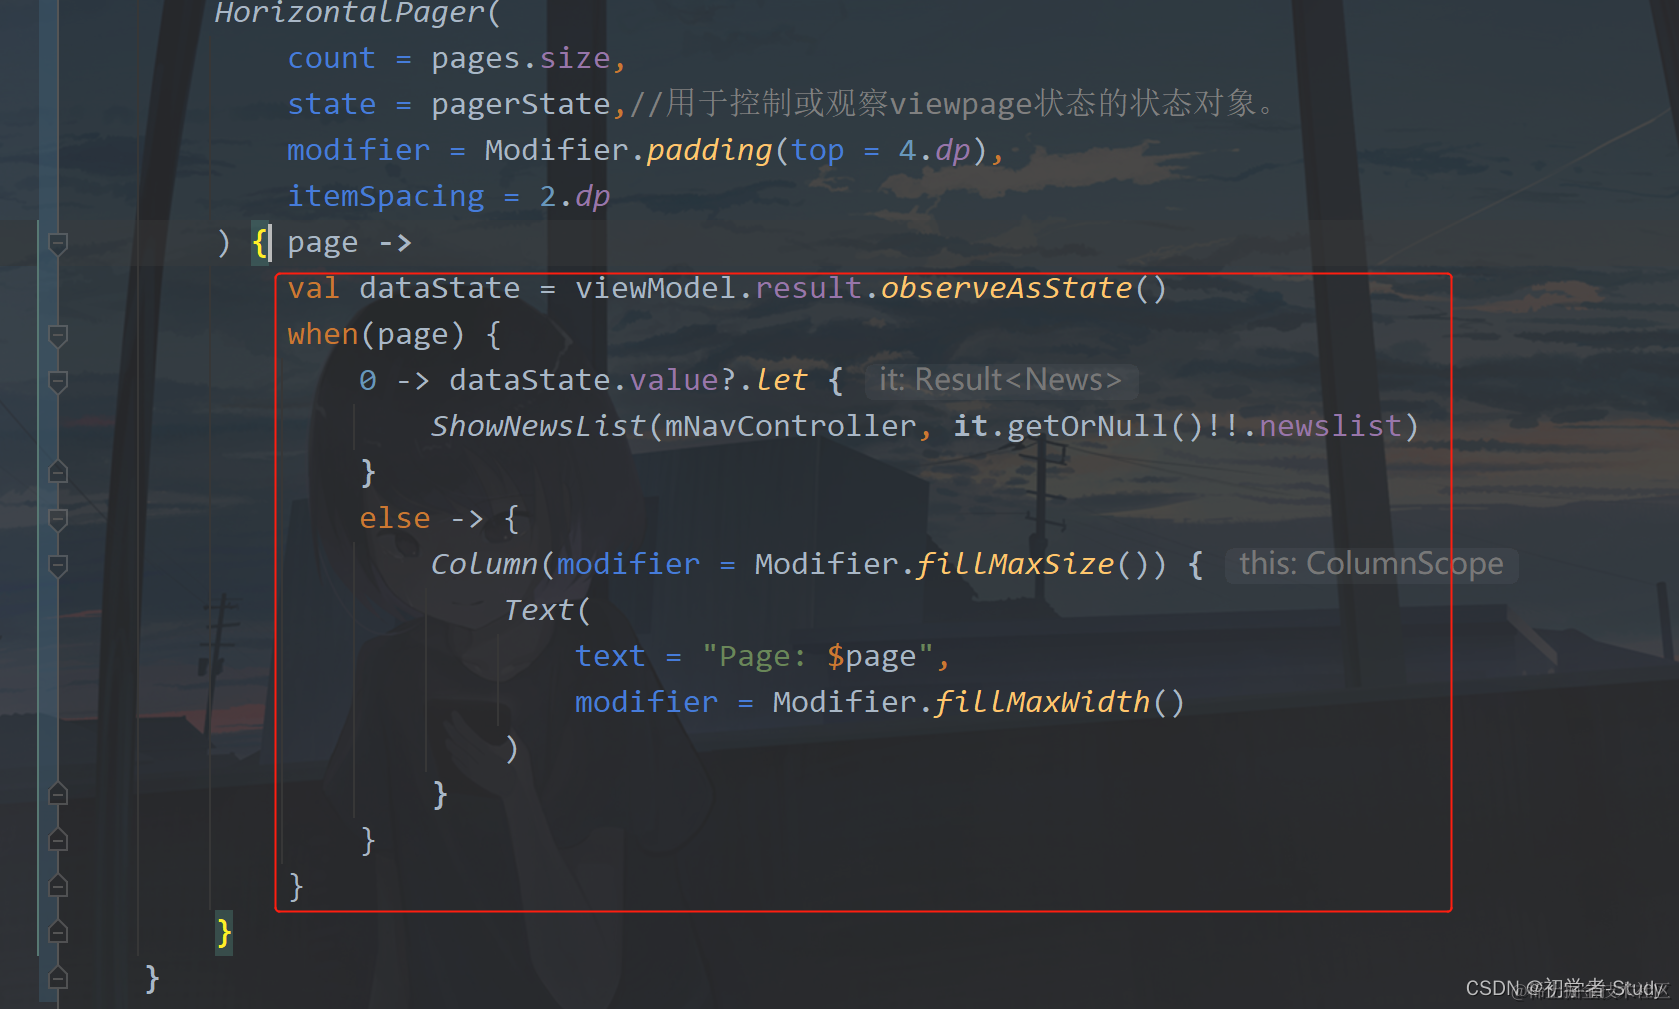1679x1009 pixels.
Task: Click the 'observeAsState' function call
Action: [1006, 288]
